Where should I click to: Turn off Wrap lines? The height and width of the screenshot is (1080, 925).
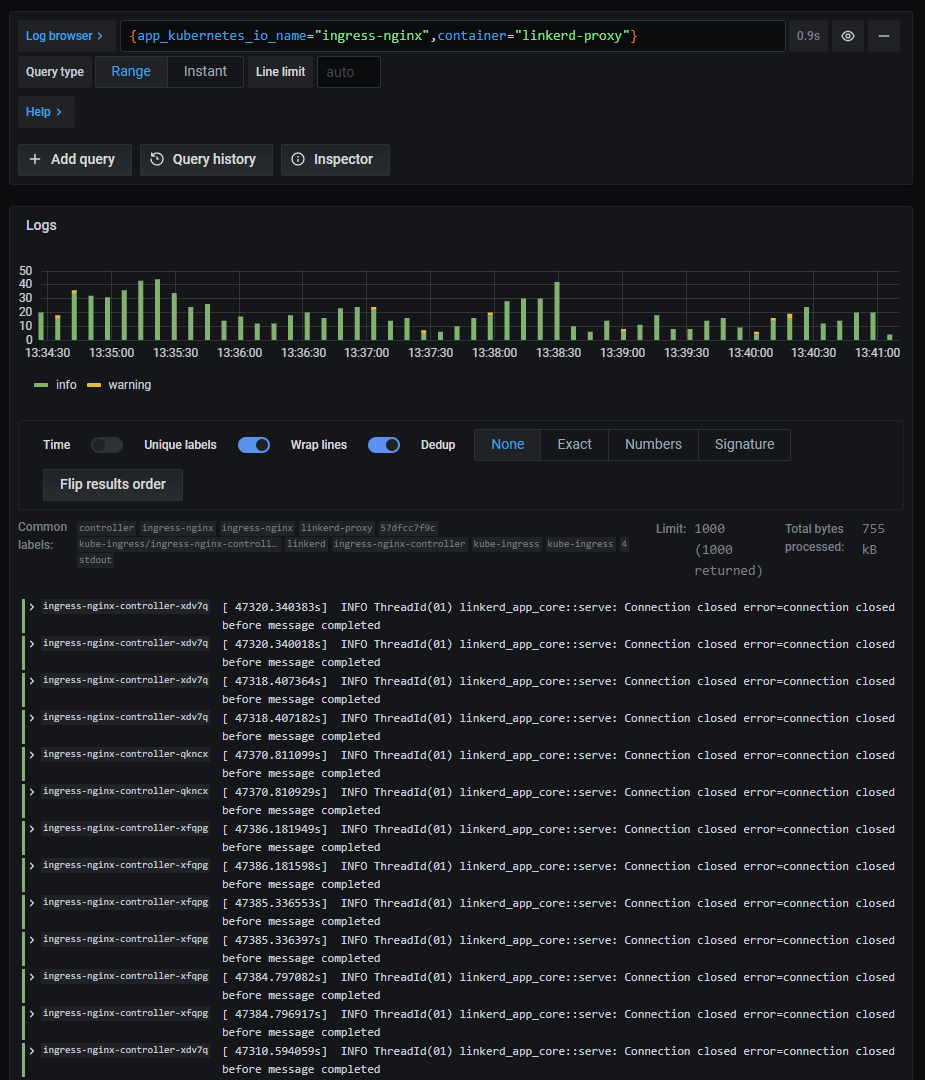click(384, 444)
